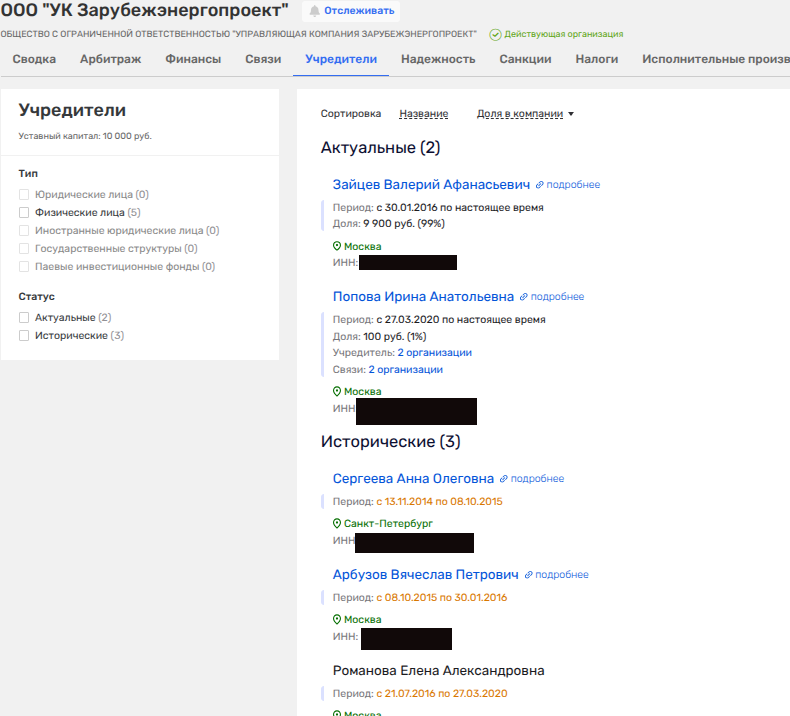The width and height of the screenshot is (790, 716).
Task: Click Связи 2 организации link
Action: (x=405, y=370)
